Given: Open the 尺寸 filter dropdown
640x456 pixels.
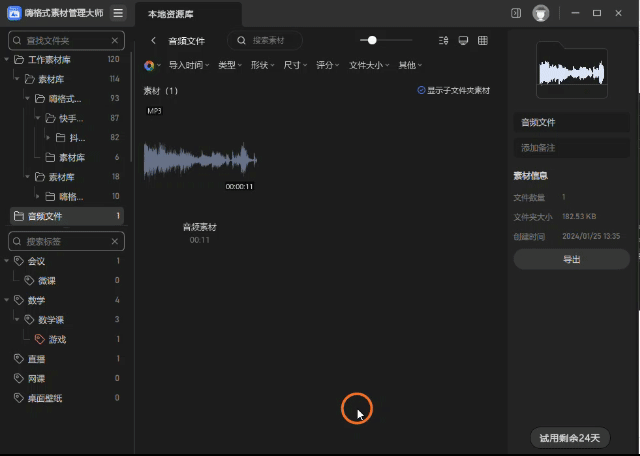Looking at the screenshot, I should click(x=295, y=65).
